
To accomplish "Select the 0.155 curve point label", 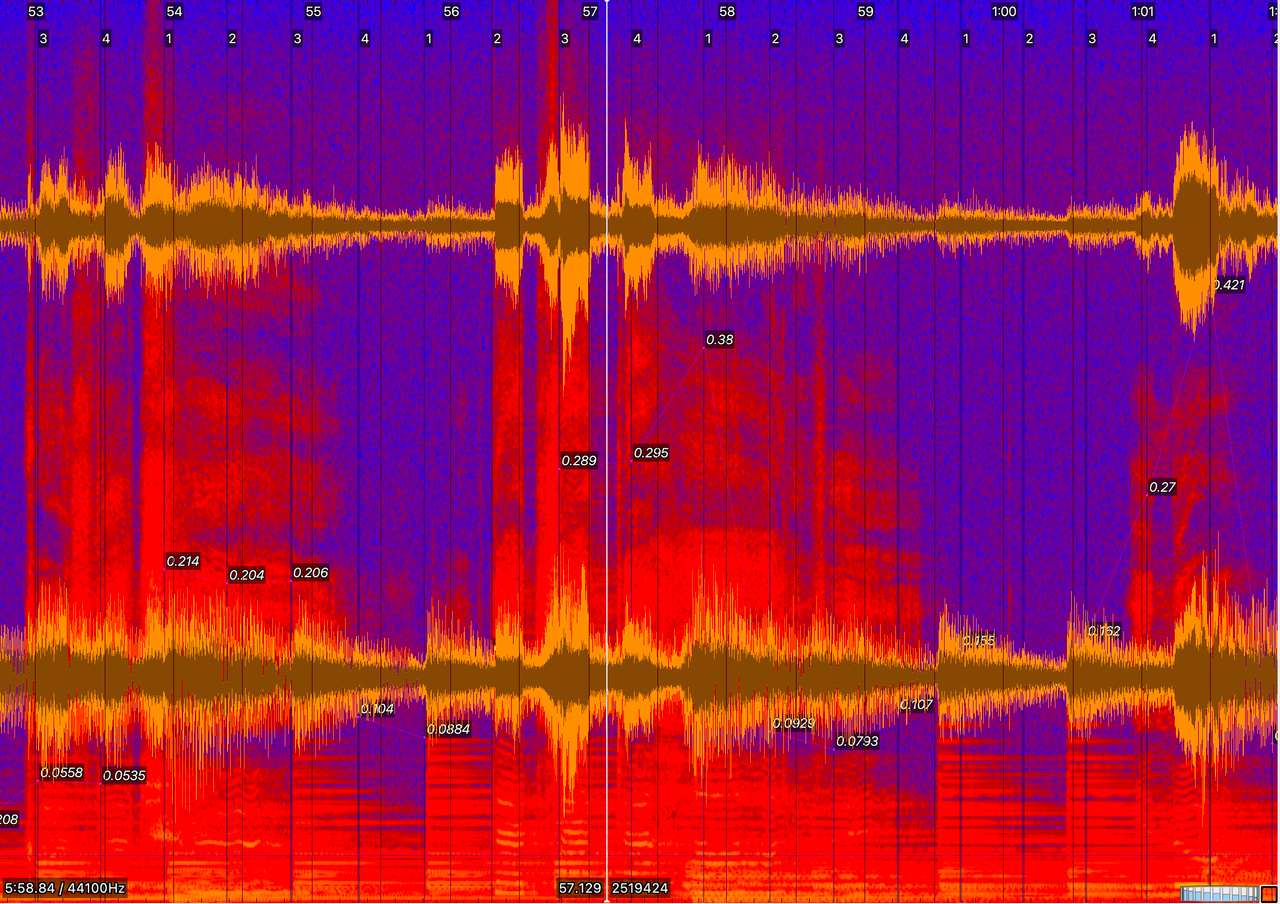I will (979, 641).
